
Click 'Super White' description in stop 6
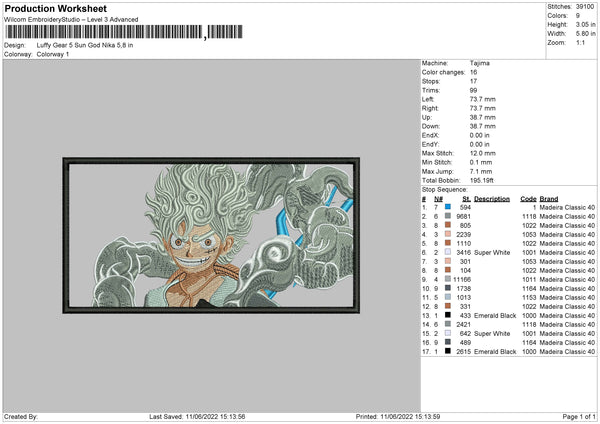[x=492, y=252]
